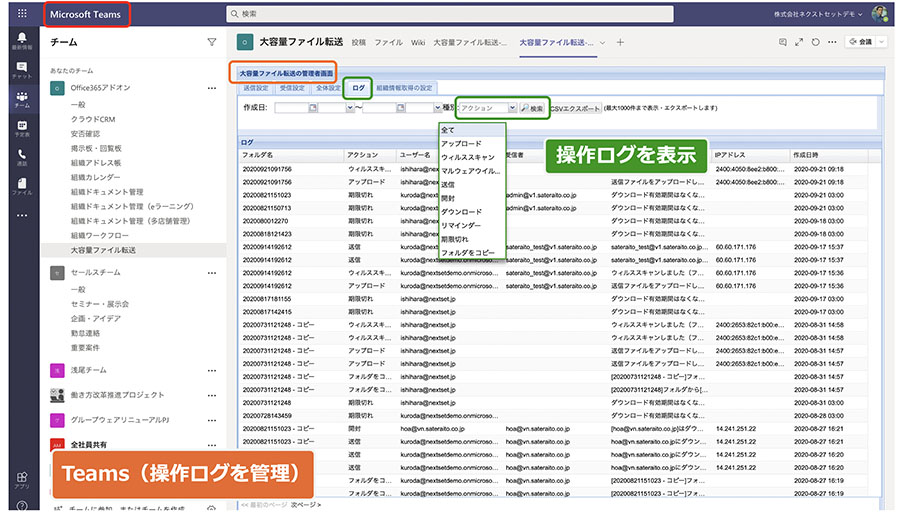Screen dimensions: 900x514
Task: Select リマインダー in the dropdown list
Action: click(472, 225)
